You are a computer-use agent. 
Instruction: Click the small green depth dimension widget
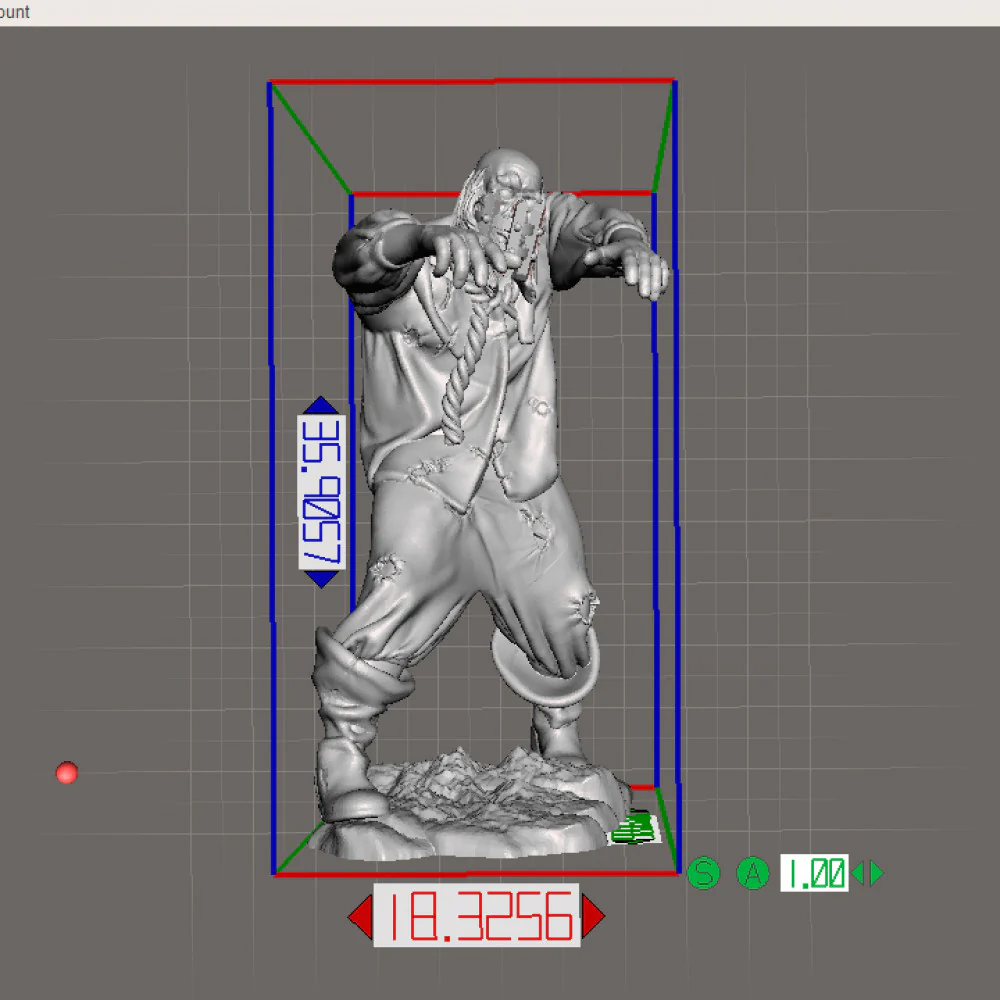coord(634,828)
